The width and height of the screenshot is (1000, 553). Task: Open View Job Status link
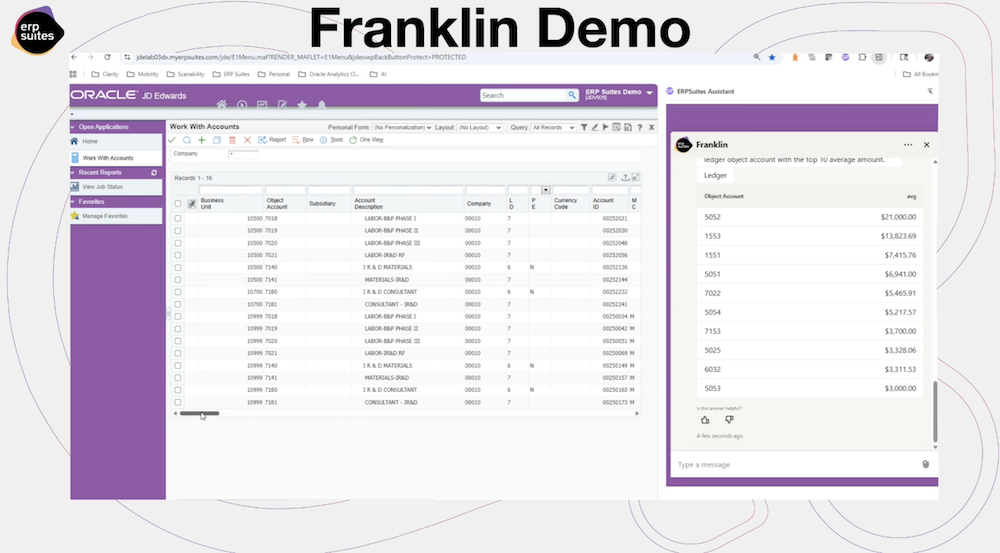[116, 187]
